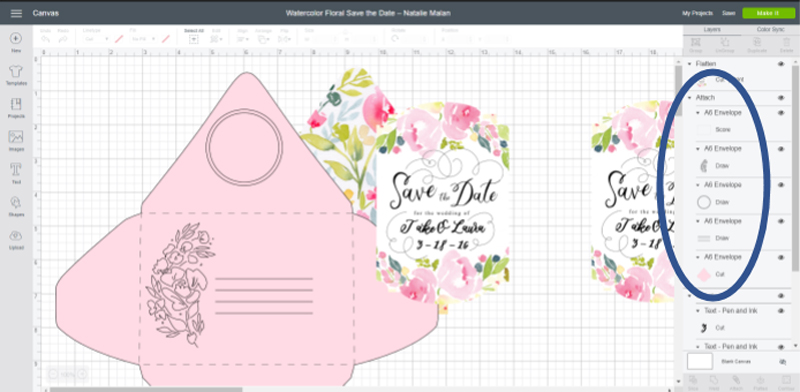Collapse the A6 Envelope Score layer arrow

click(698, 113)
